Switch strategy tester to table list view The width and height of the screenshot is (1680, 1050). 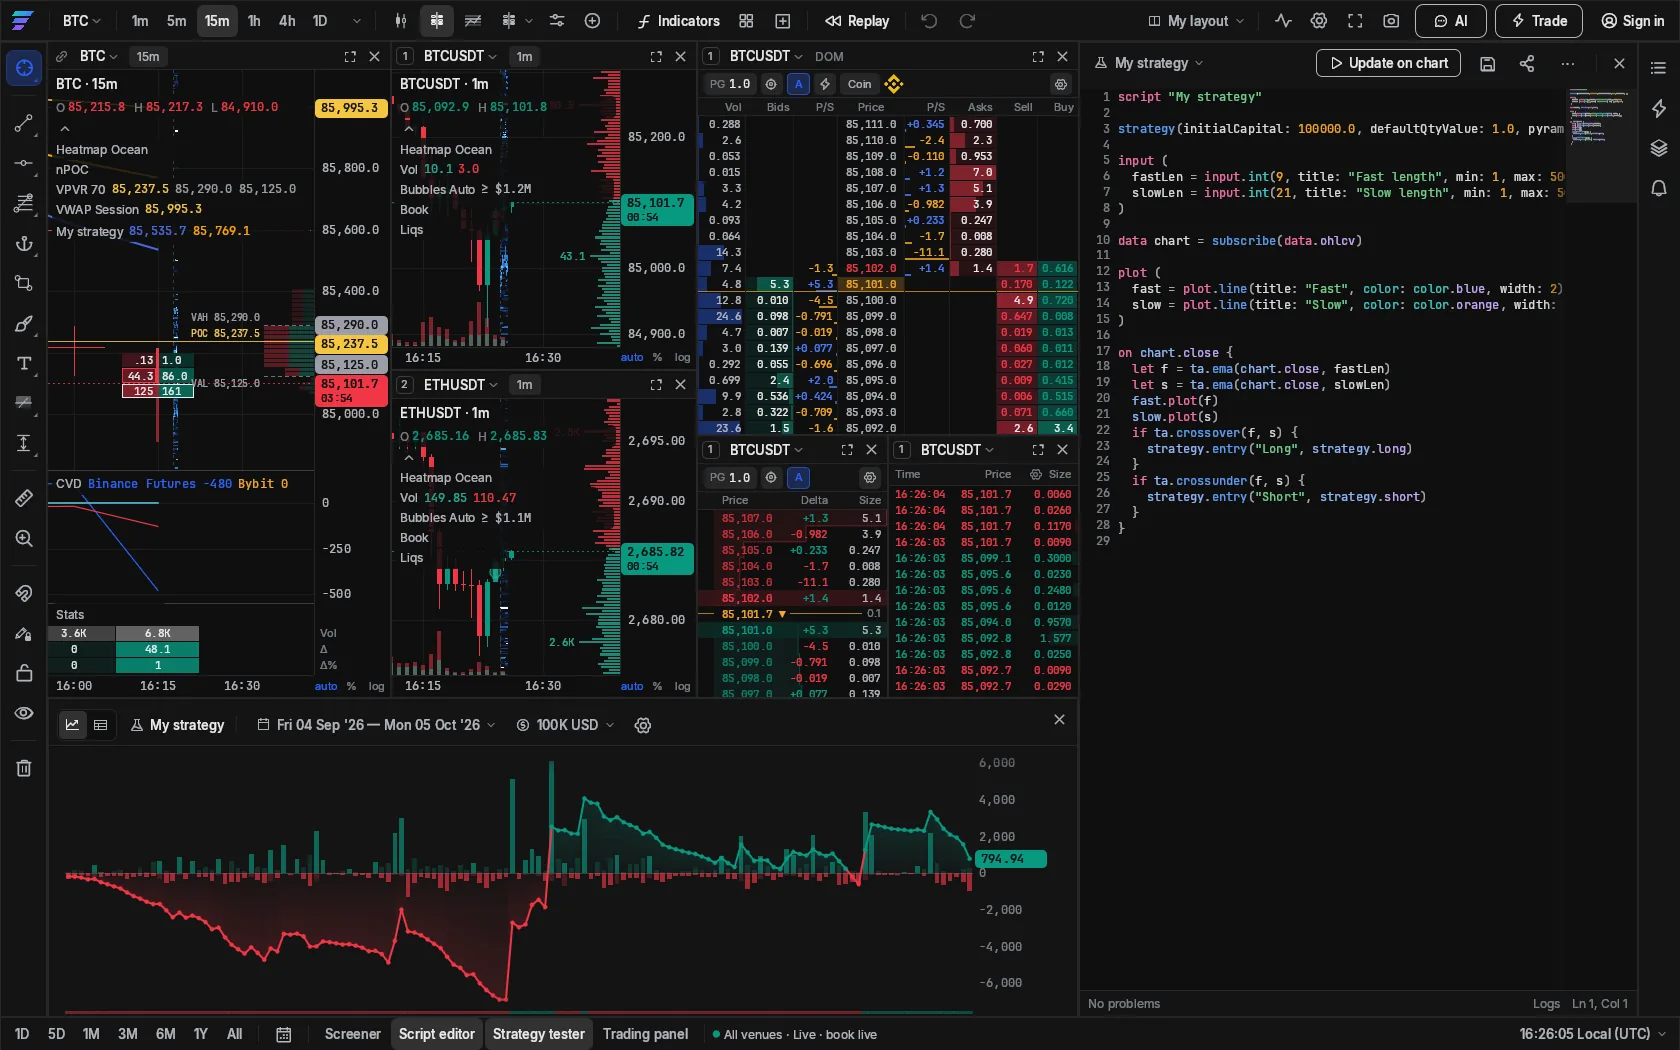point(100,725)
